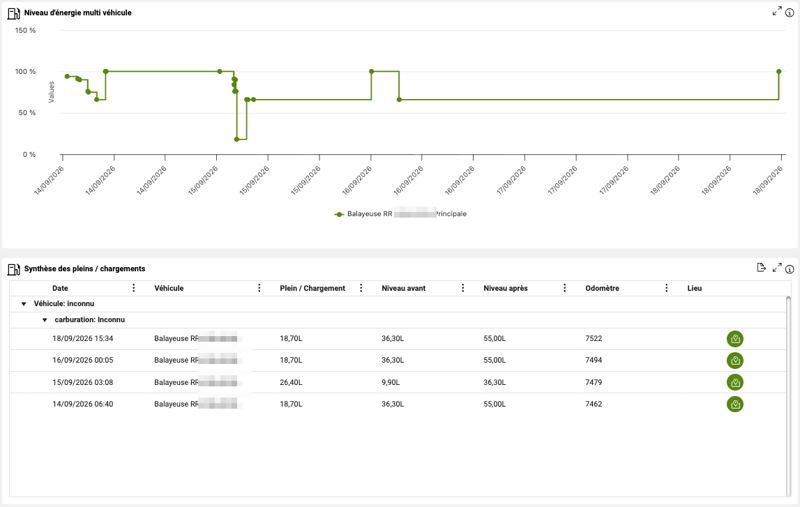Sort by the Plein / Chargement header
This screenshot has height=507, width=800.
tap(312, 288)
